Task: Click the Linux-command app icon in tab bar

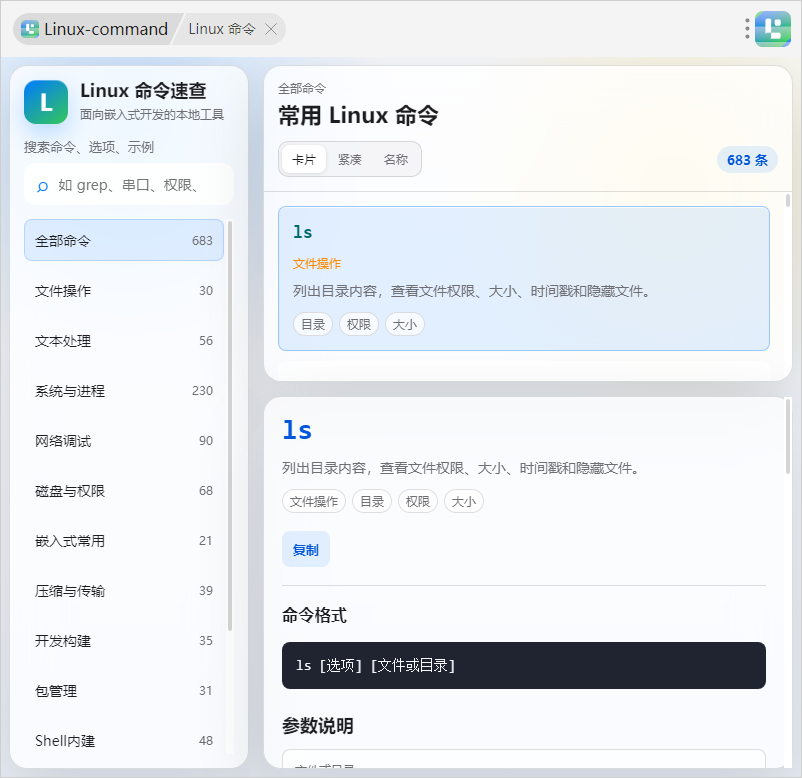Action: (x=30, y=29)
